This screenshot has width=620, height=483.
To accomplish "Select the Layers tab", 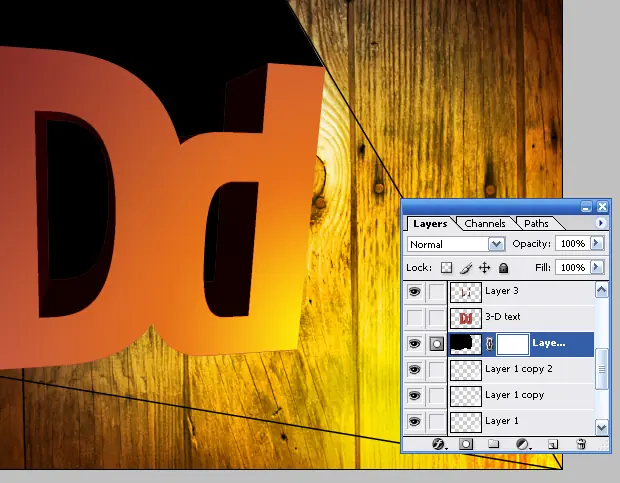I will point(430,224).
